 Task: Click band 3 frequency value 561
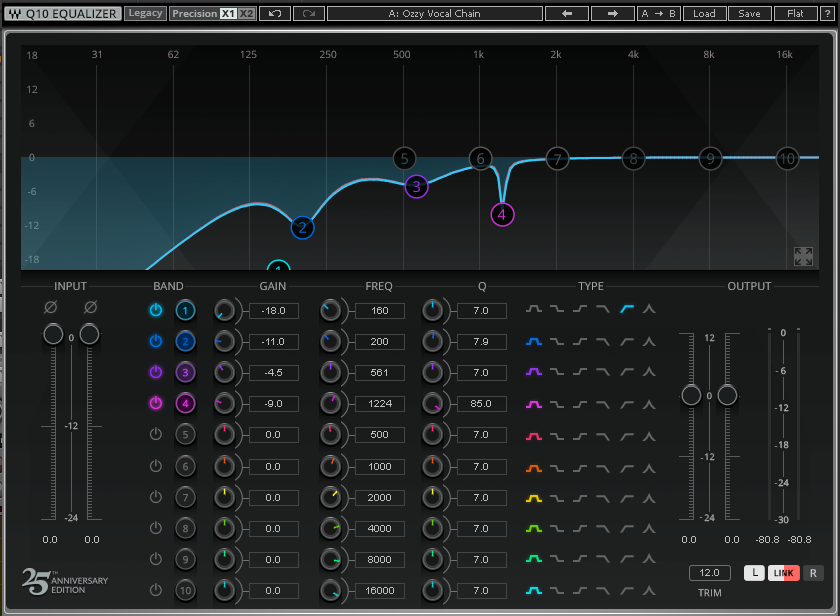[380, 372]
